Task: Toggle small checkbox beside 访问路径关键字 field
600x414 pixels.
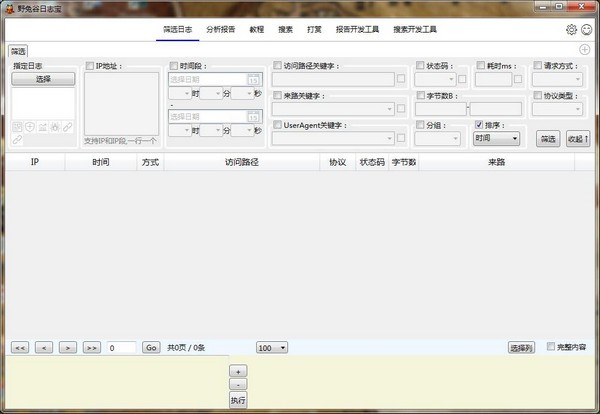Action: [x=401, y=78]
